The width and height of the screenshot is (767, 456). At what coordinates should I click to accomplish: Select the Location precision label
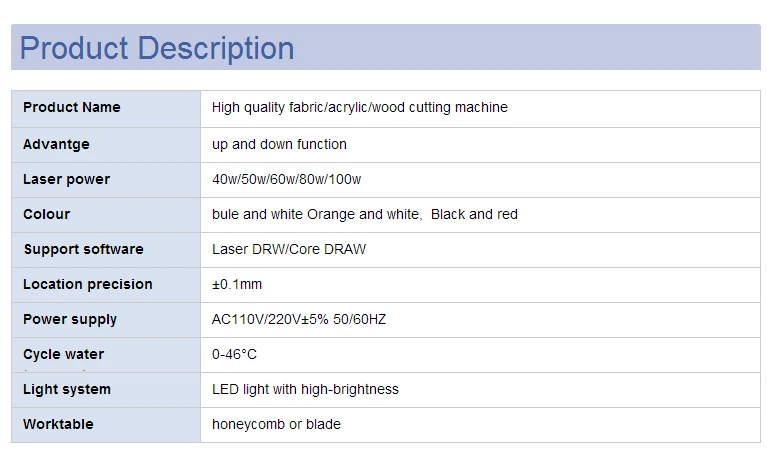click(88, 284)
